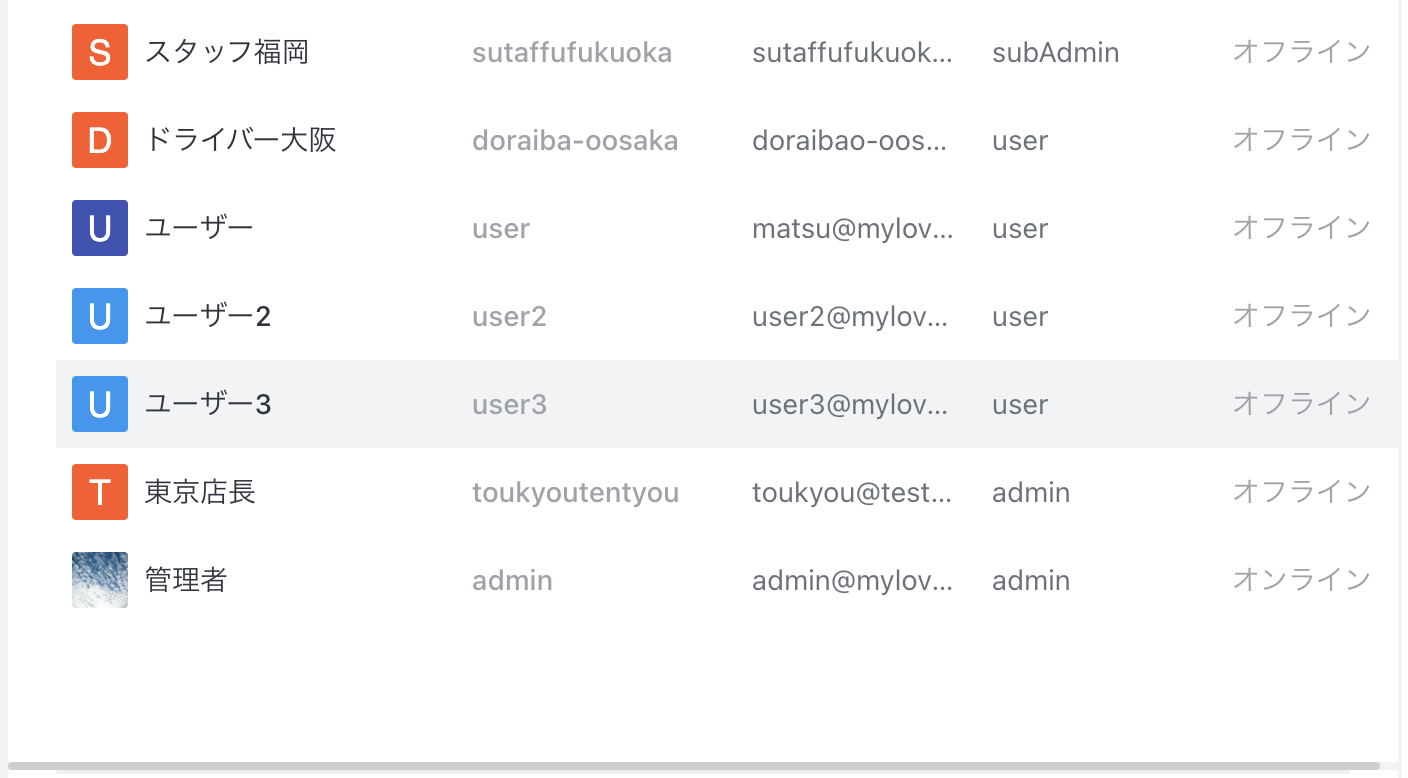This screenshot has height=778, width=1408.
Task: Select the スタッフ福岡 user name
Action: [227, 52]
